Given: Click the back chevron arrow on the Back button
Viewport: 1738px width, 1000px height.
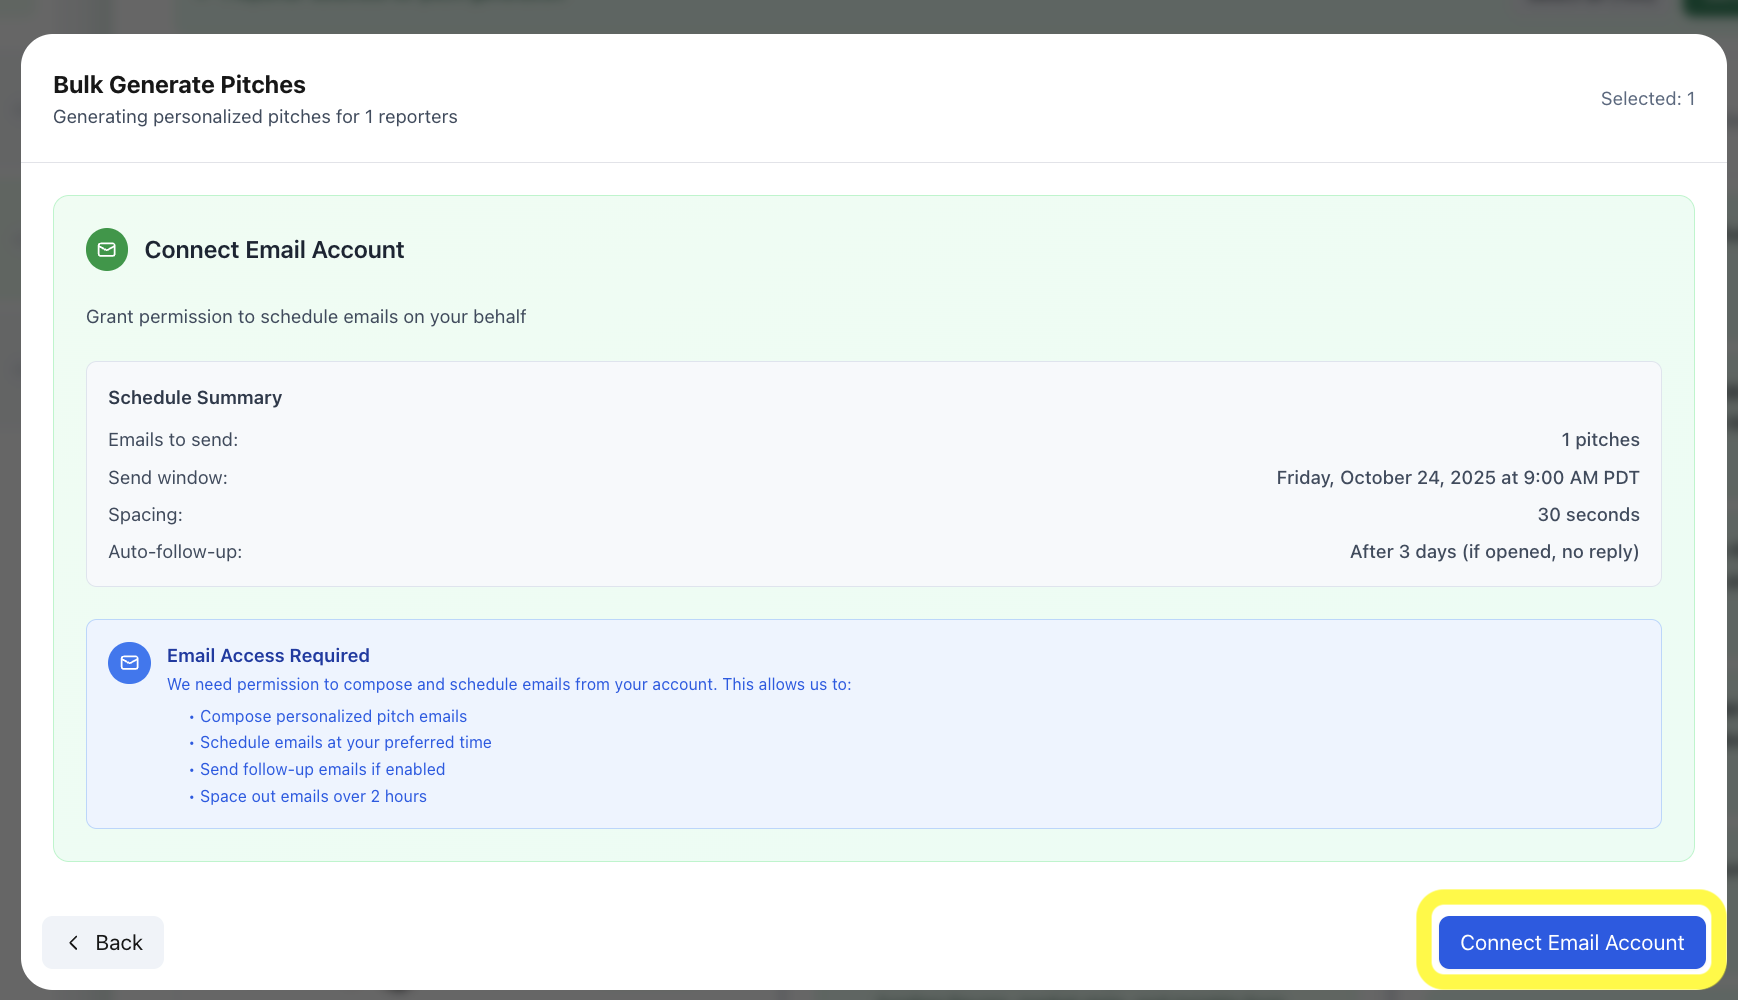Looking at the screenshot, I should (x=73, y=942).
